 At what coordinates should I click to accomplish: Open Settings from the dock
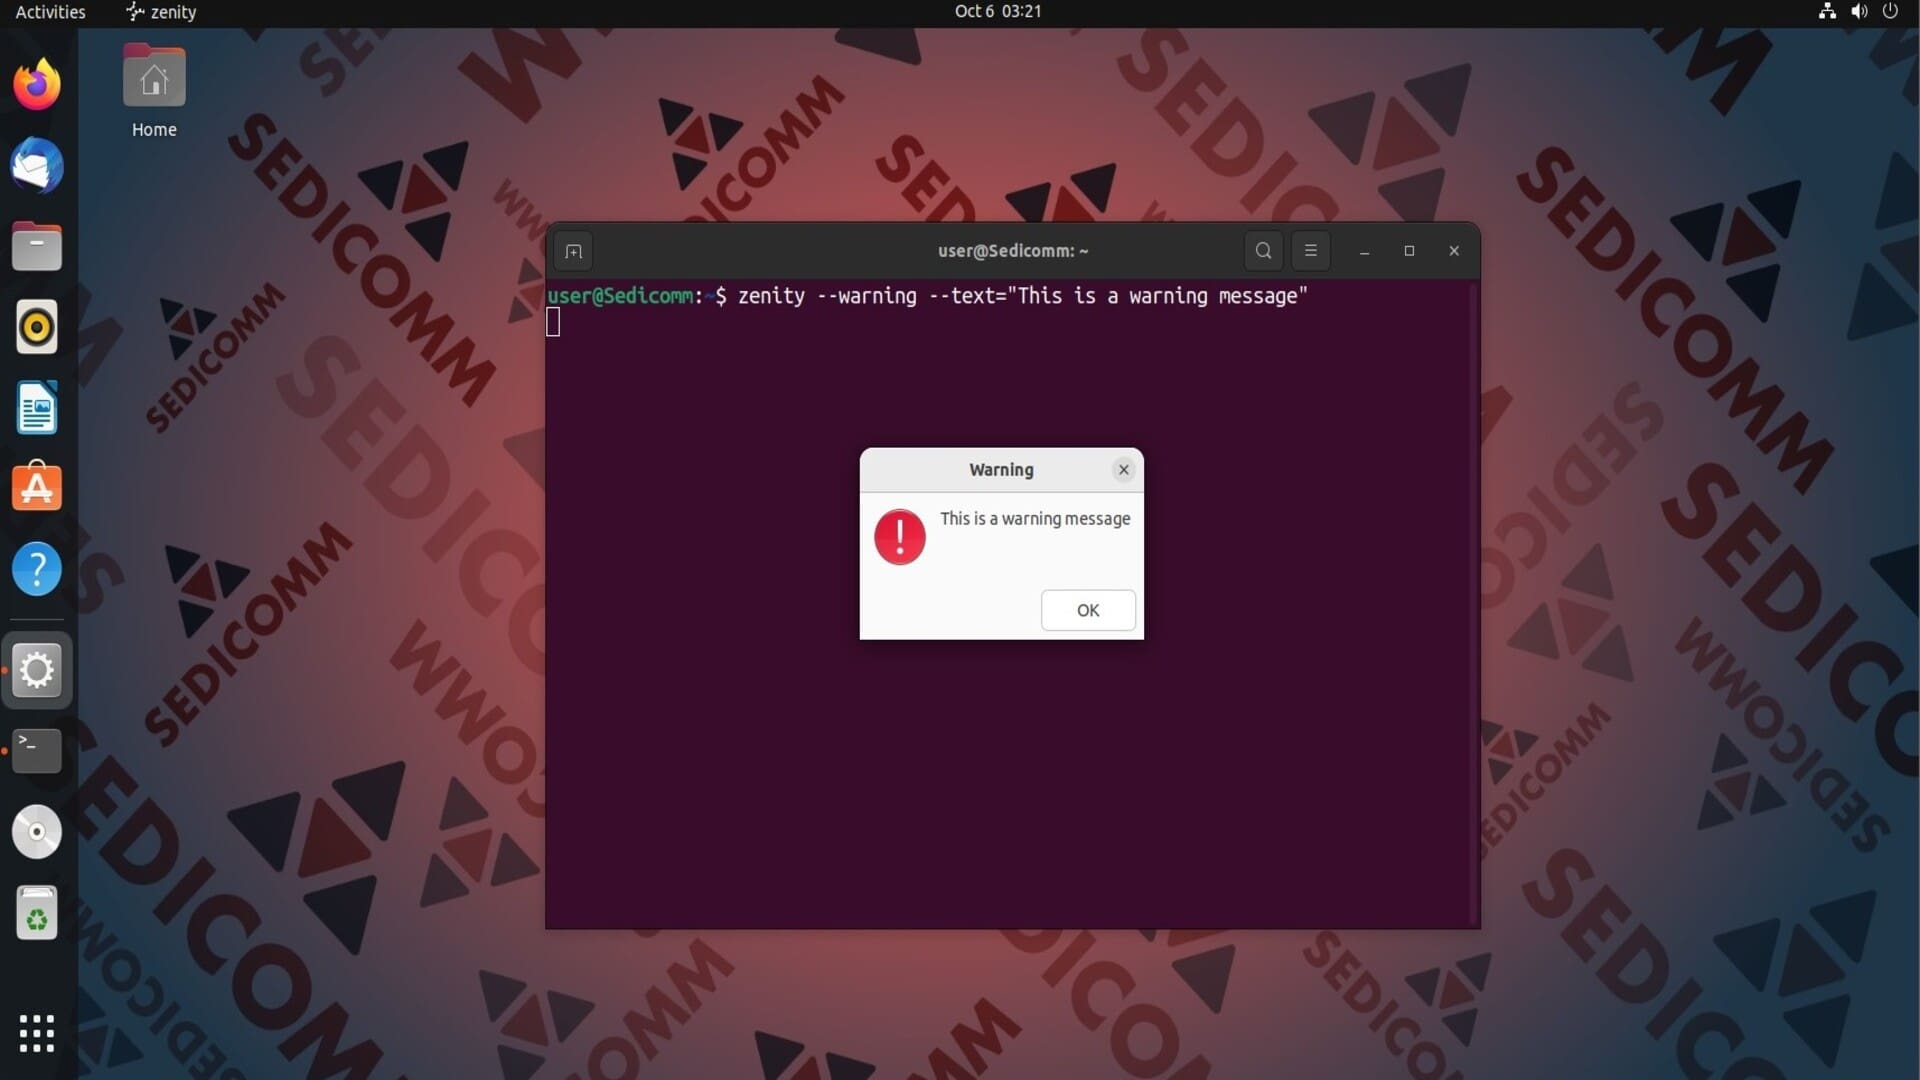37,670
